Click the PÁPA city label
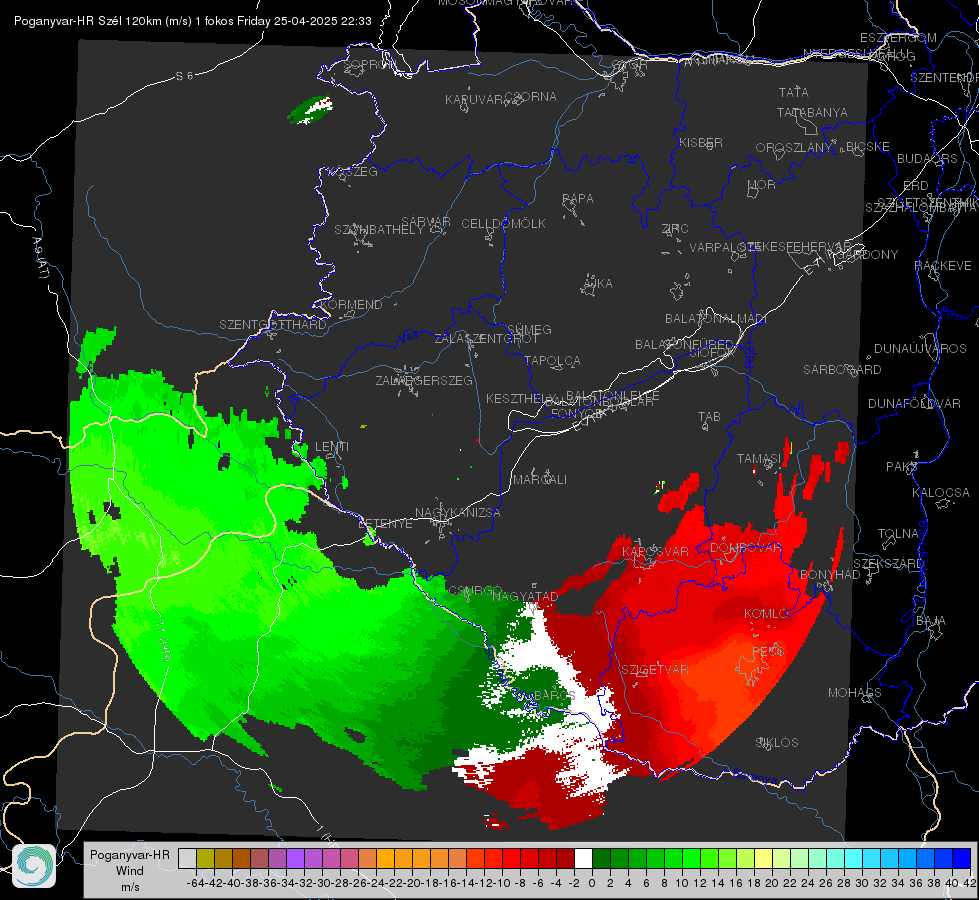The image size is (979, 900). (578, 199)
